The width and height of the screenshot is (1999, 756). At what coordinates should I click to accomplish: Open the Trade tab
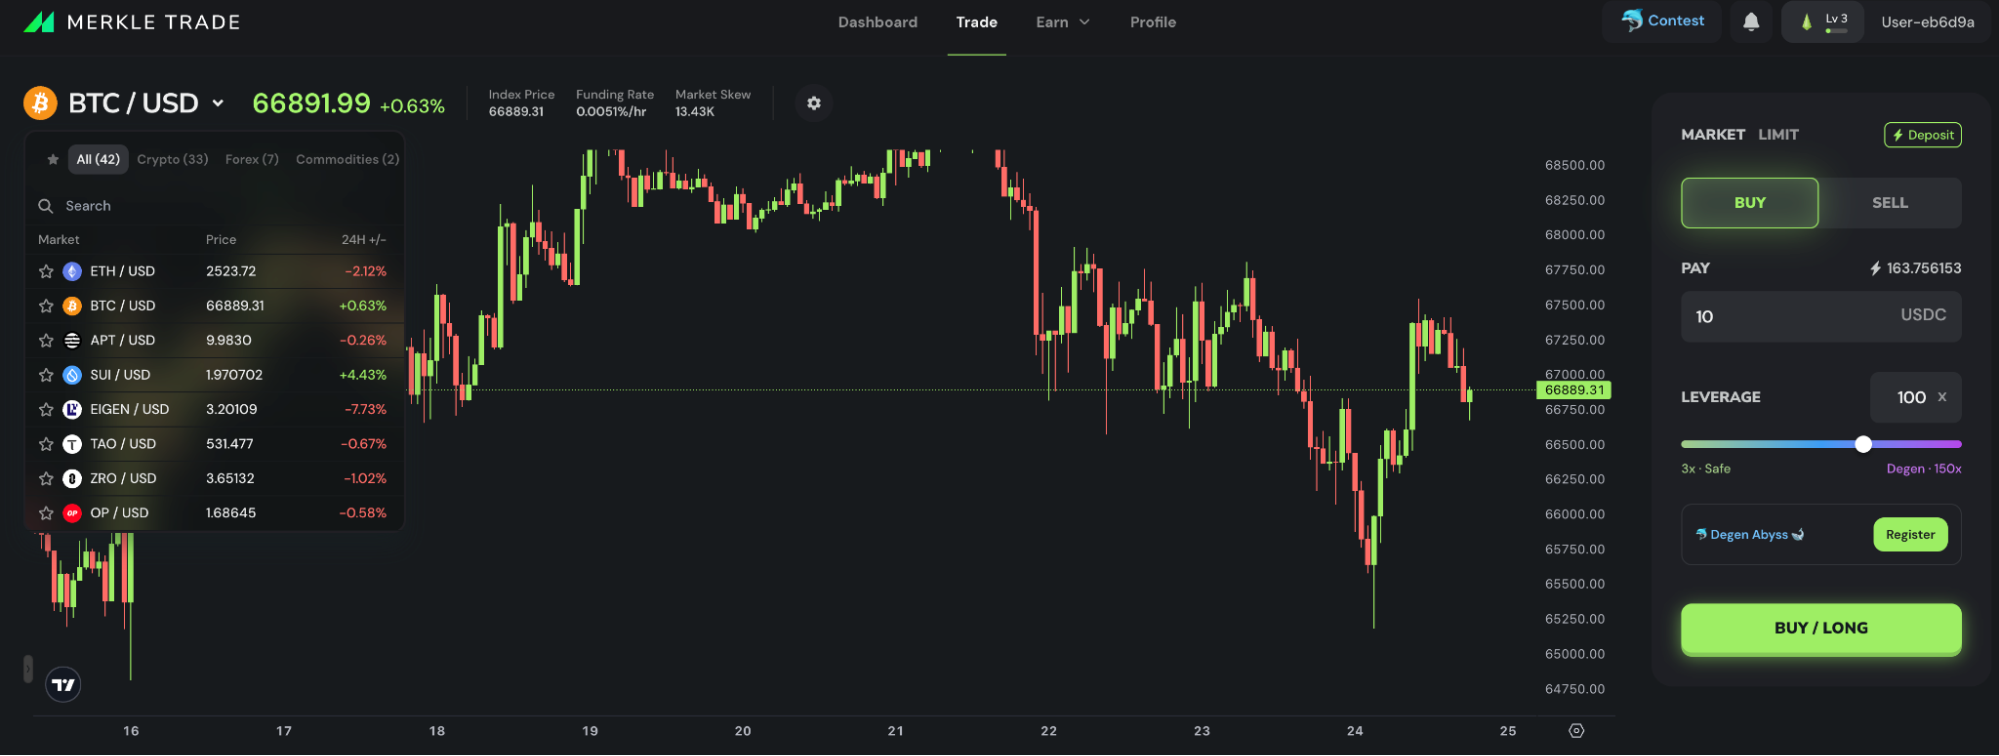[977, 22]
